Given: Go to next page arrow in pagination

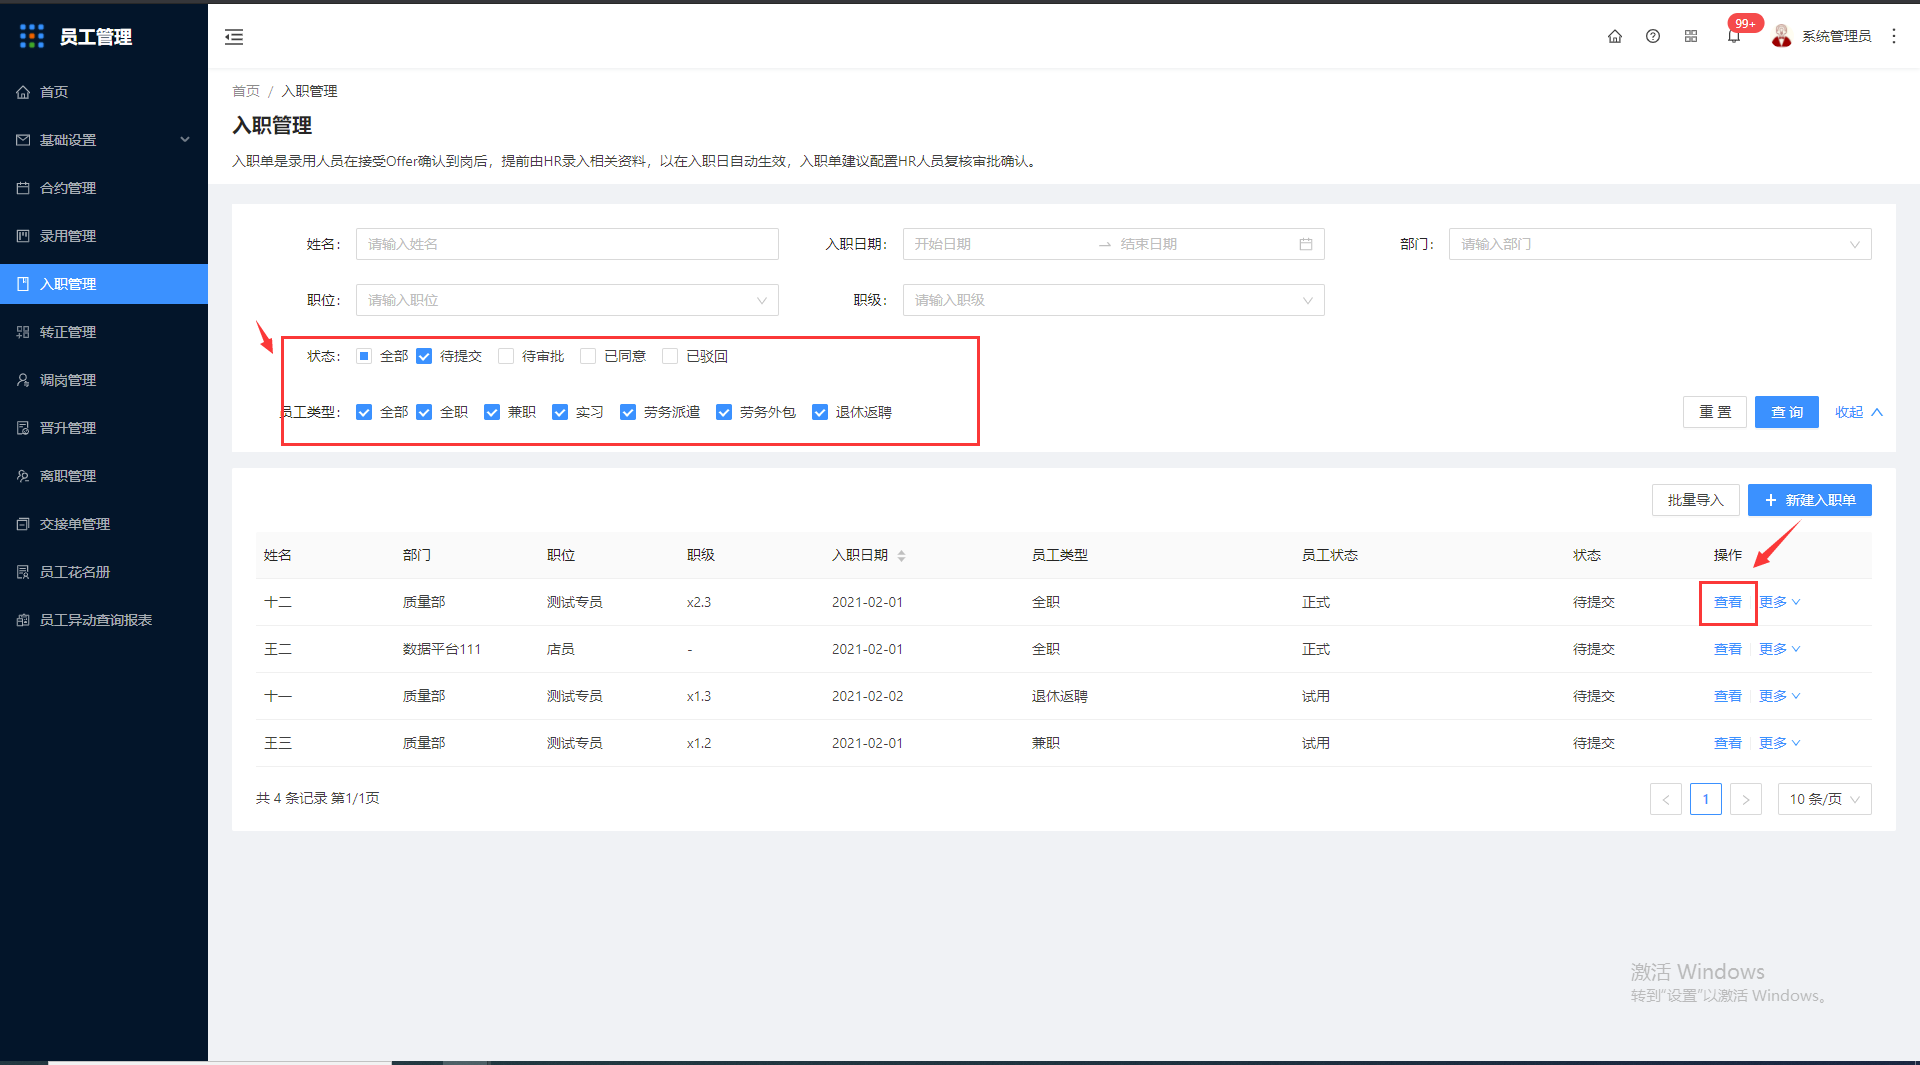Looking at the screenshot, I should pos(1746,799).
